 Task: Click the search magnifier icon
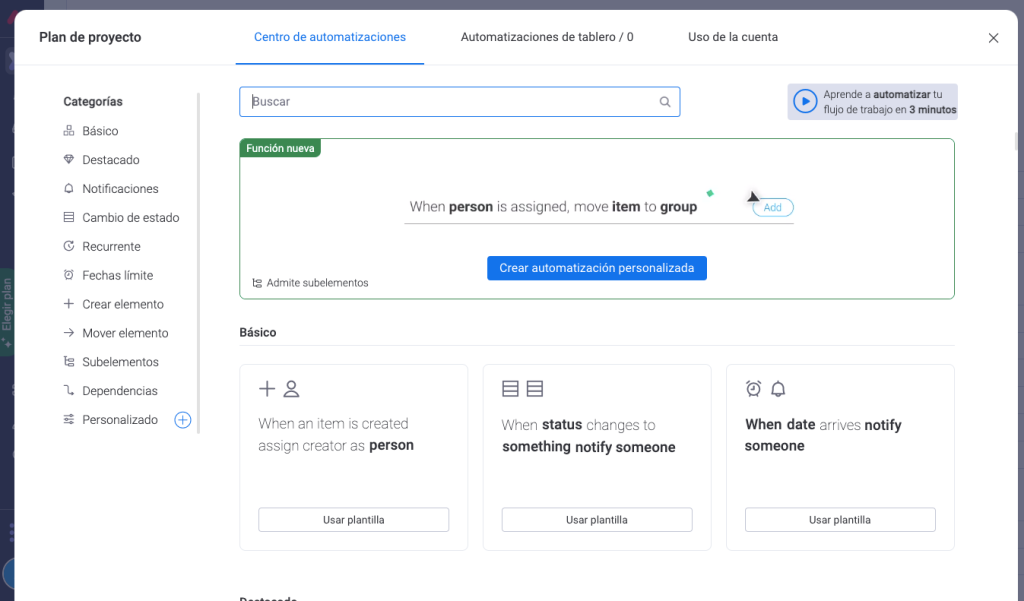pos(665,102)
